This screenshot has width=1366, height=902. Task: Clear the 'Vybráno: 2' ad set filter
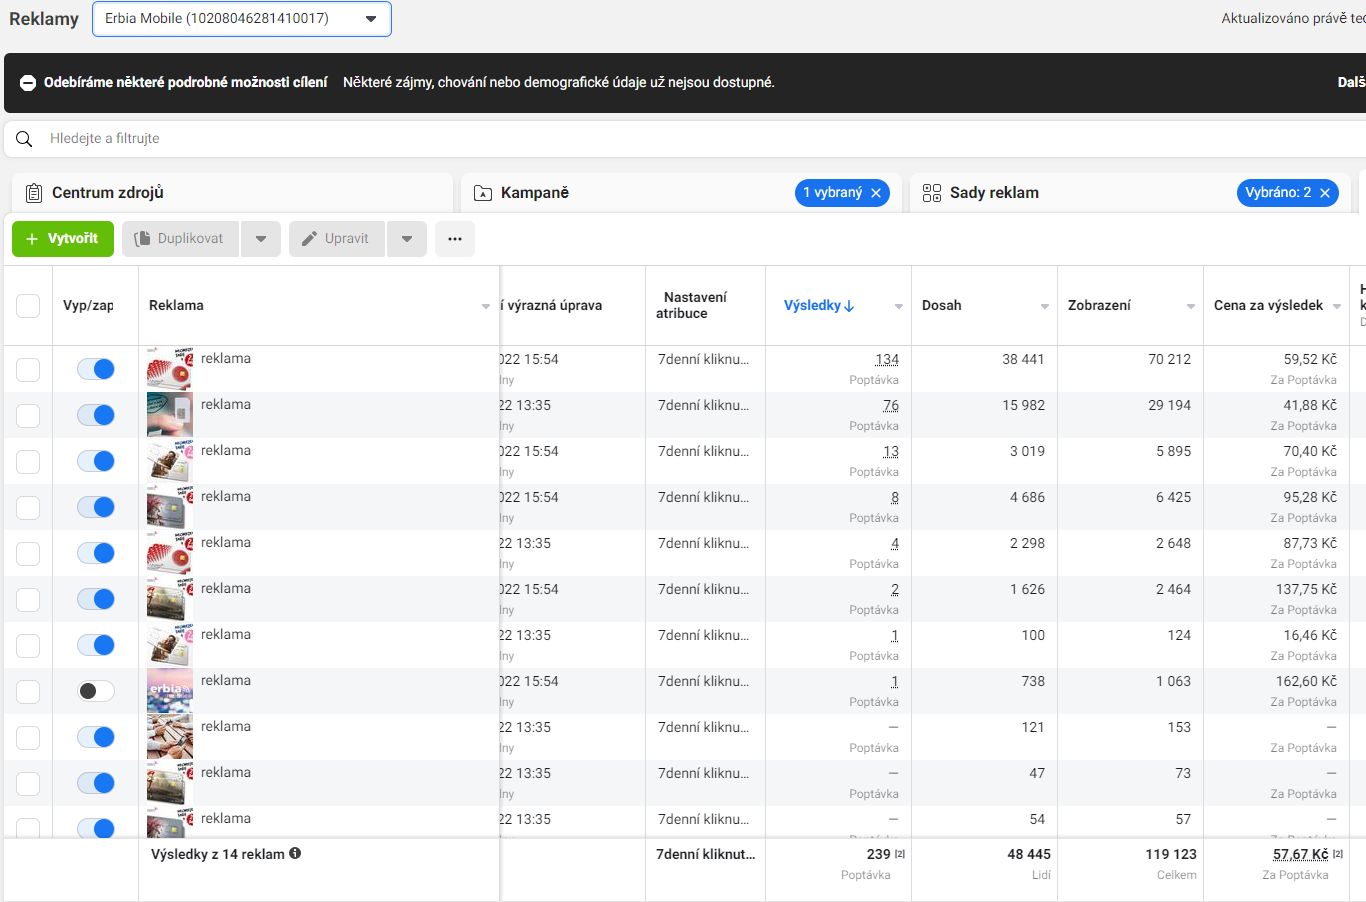pos(1325,193)
